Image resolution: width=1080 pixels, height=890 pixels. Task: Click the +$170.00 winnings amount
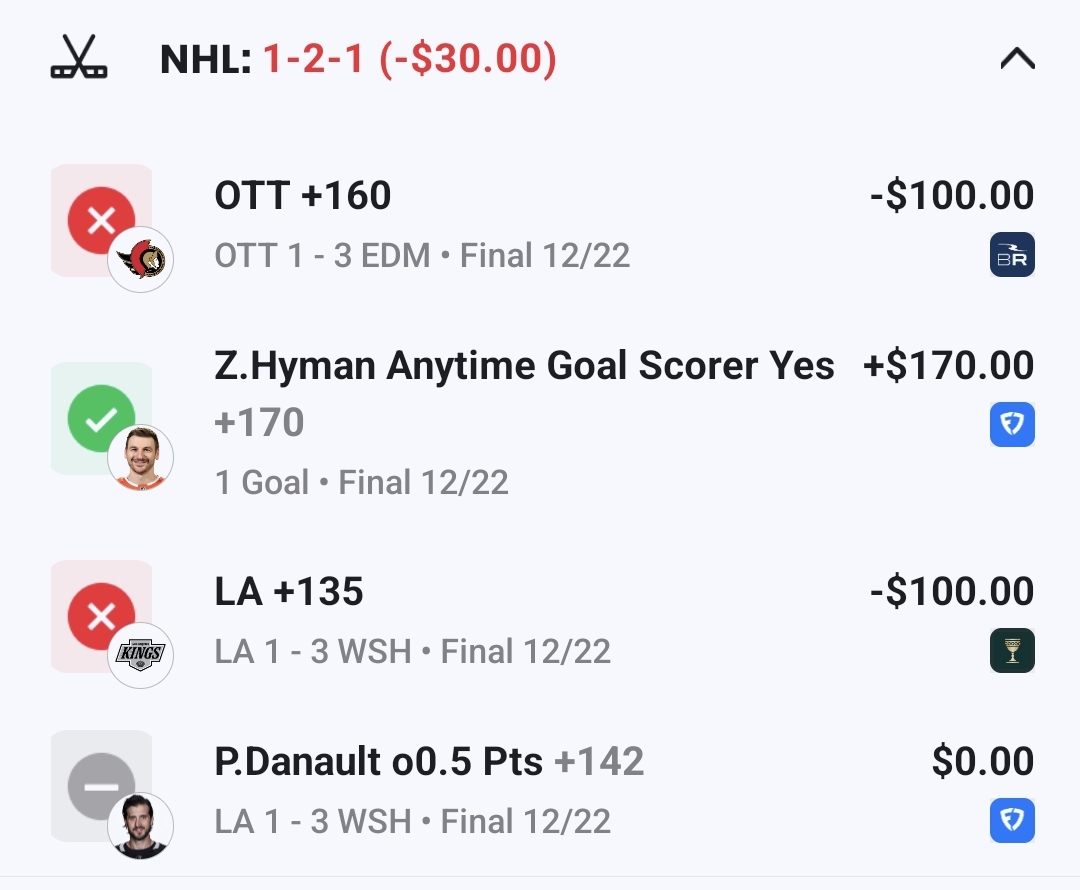tap(948, 366)
